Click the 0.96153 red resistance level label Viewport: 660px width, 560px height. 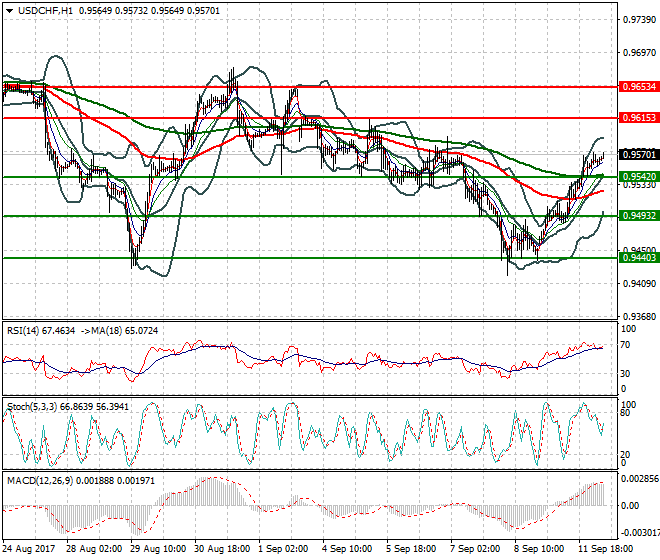(x=639, y=118)
